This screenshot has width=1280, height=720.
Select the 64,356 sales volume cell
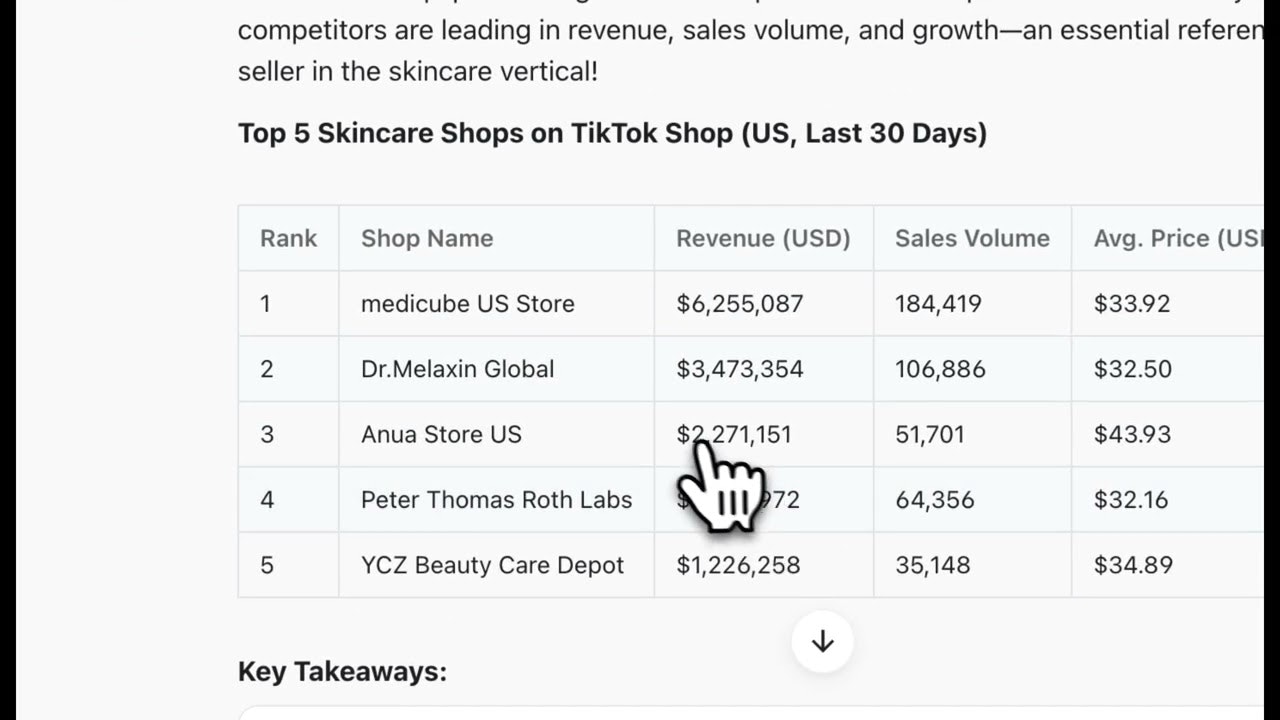pyautogui.click(x=934, y=499)
